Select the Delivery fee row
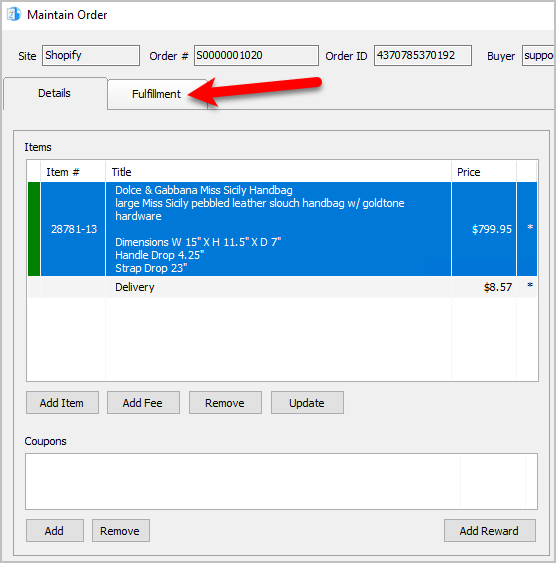556x563 pixels. pyautogui.click(x=282, y=287)
